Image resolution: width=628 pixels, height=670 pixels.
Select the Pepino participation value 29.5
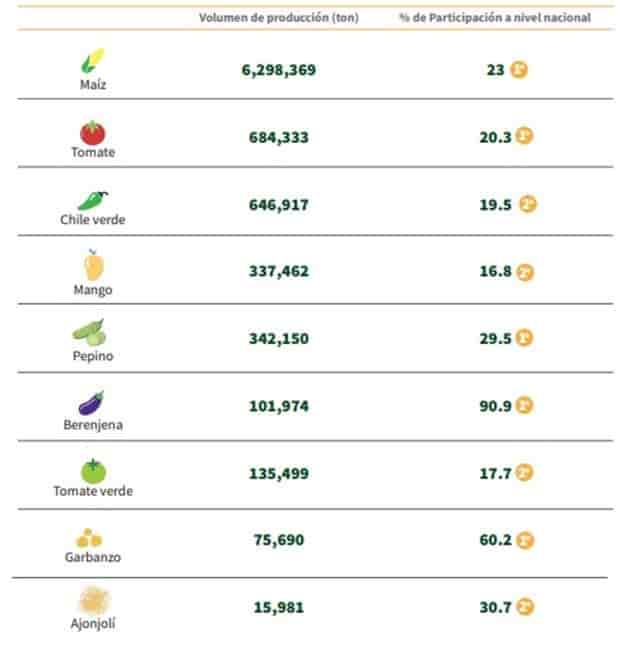coord(496,338)
